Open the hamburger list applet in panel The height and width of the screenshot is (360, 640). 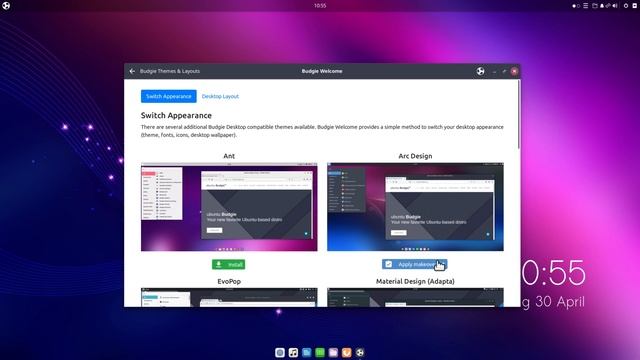tap(586, 6)
